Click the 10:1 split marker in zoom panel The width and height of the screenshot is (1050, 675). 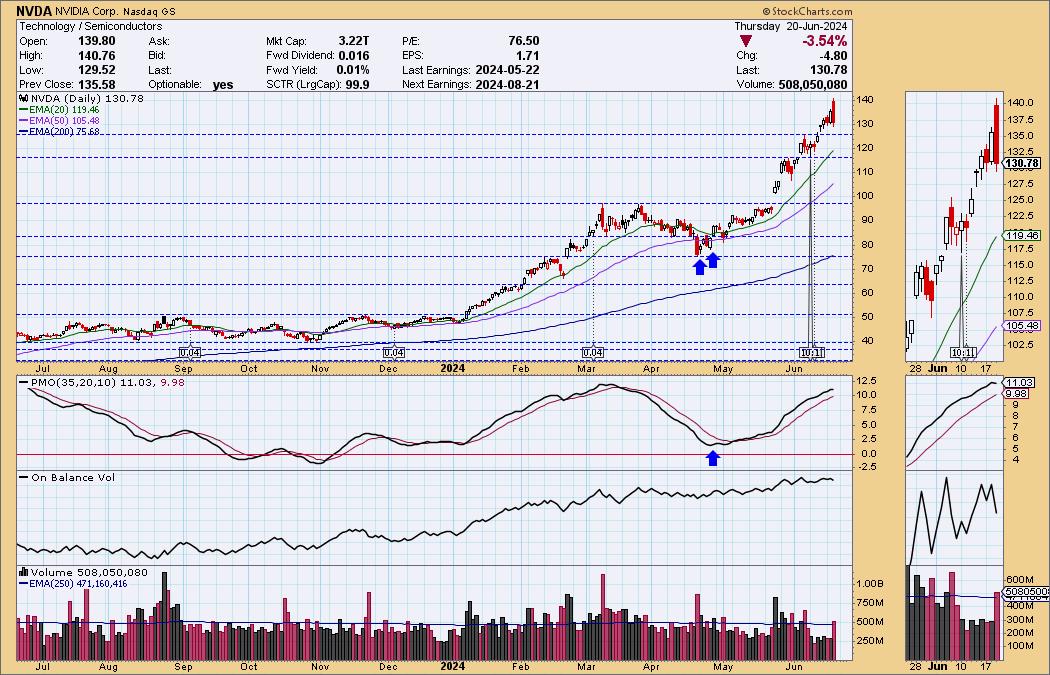(x=962, y=352)
